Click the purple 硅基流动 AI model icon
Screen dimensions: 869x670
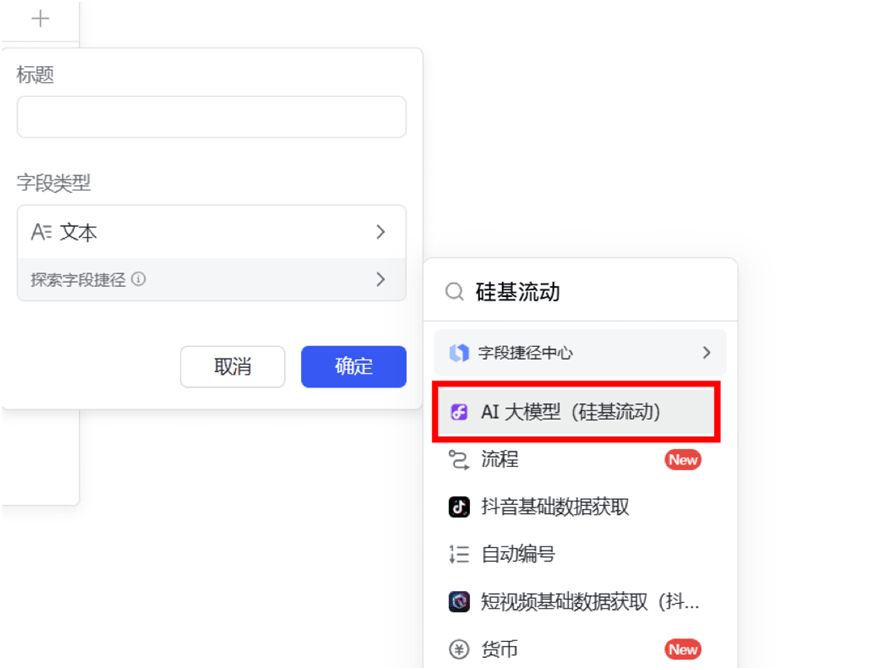click(459, 412)
